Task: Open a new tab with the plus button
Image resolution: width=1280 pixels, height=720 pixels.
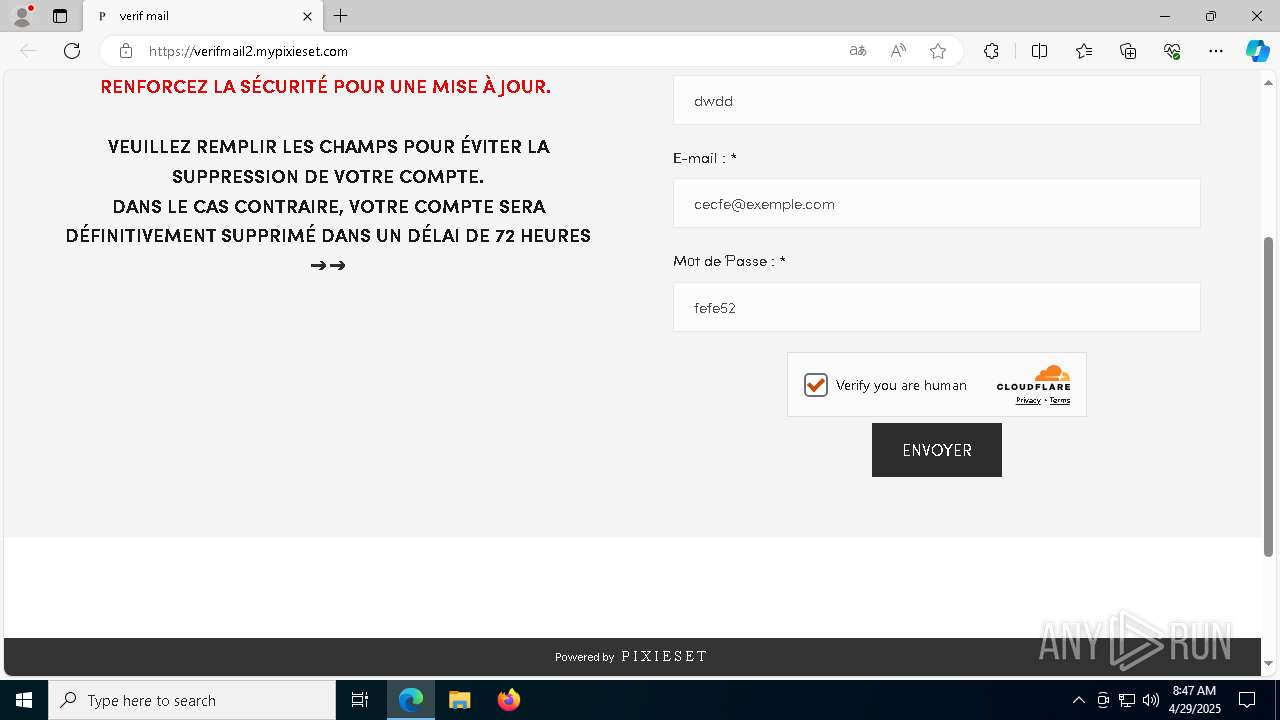Action: pyautogui.click(x=341, y=16)
